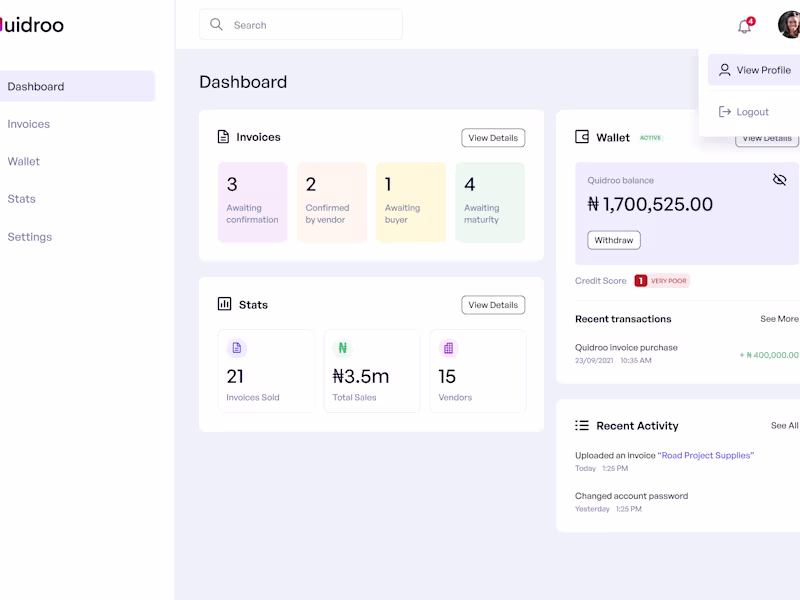
Task: Click the Stats card bar chart icon
Action: pos(224,304)
